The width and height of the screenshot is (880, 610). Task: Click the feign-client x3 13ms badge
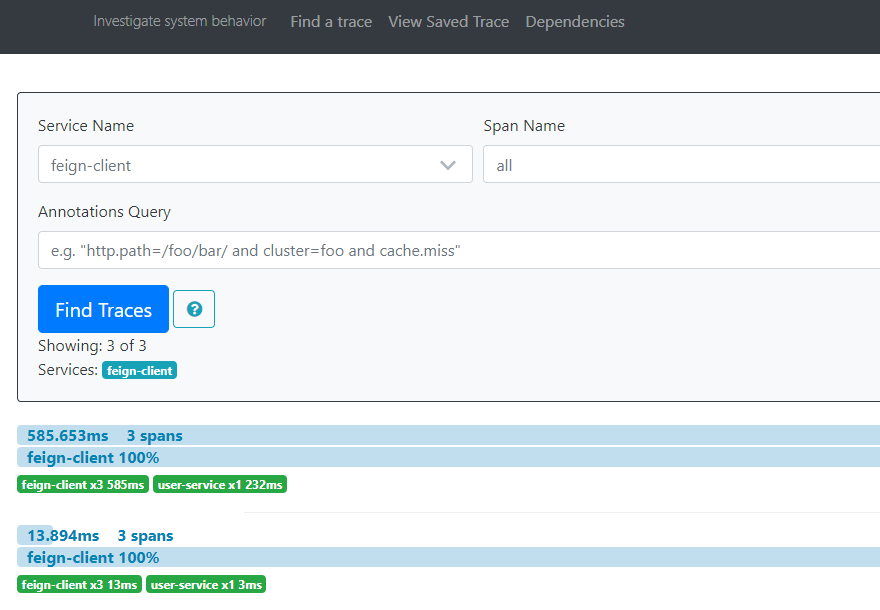(80, 584)
